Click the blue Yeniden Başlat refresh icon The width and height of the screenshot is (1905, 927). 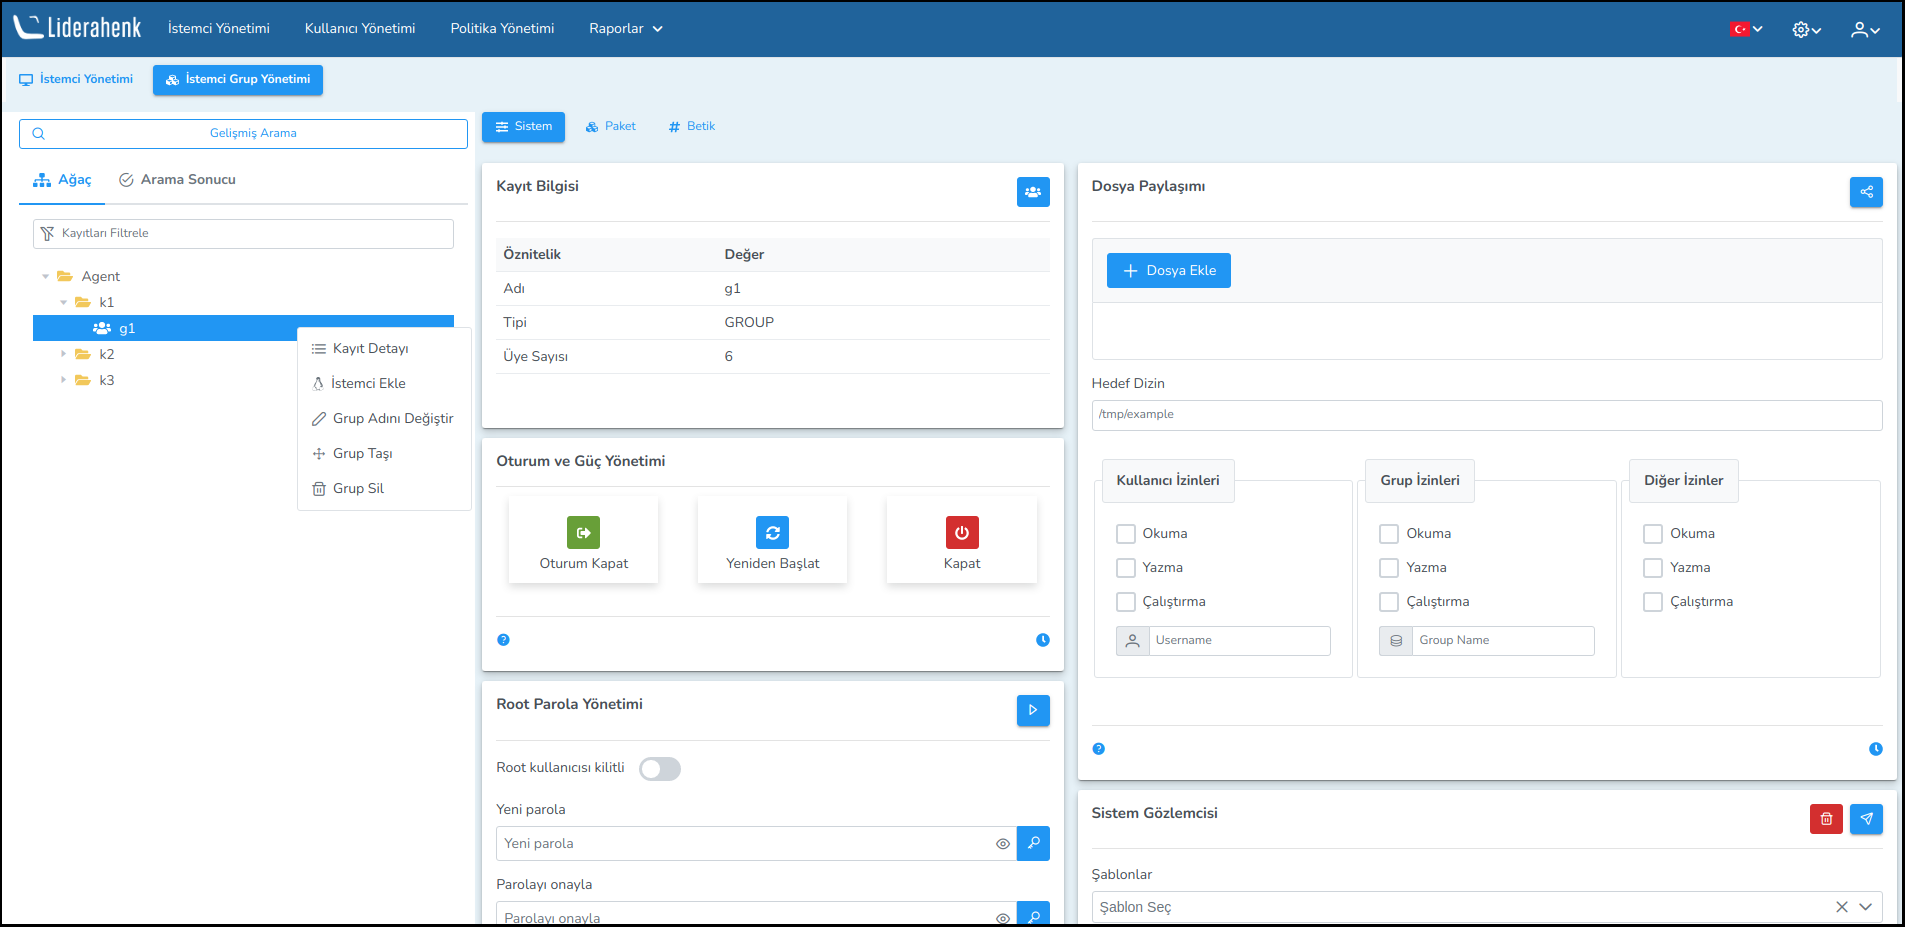[772, 533]
